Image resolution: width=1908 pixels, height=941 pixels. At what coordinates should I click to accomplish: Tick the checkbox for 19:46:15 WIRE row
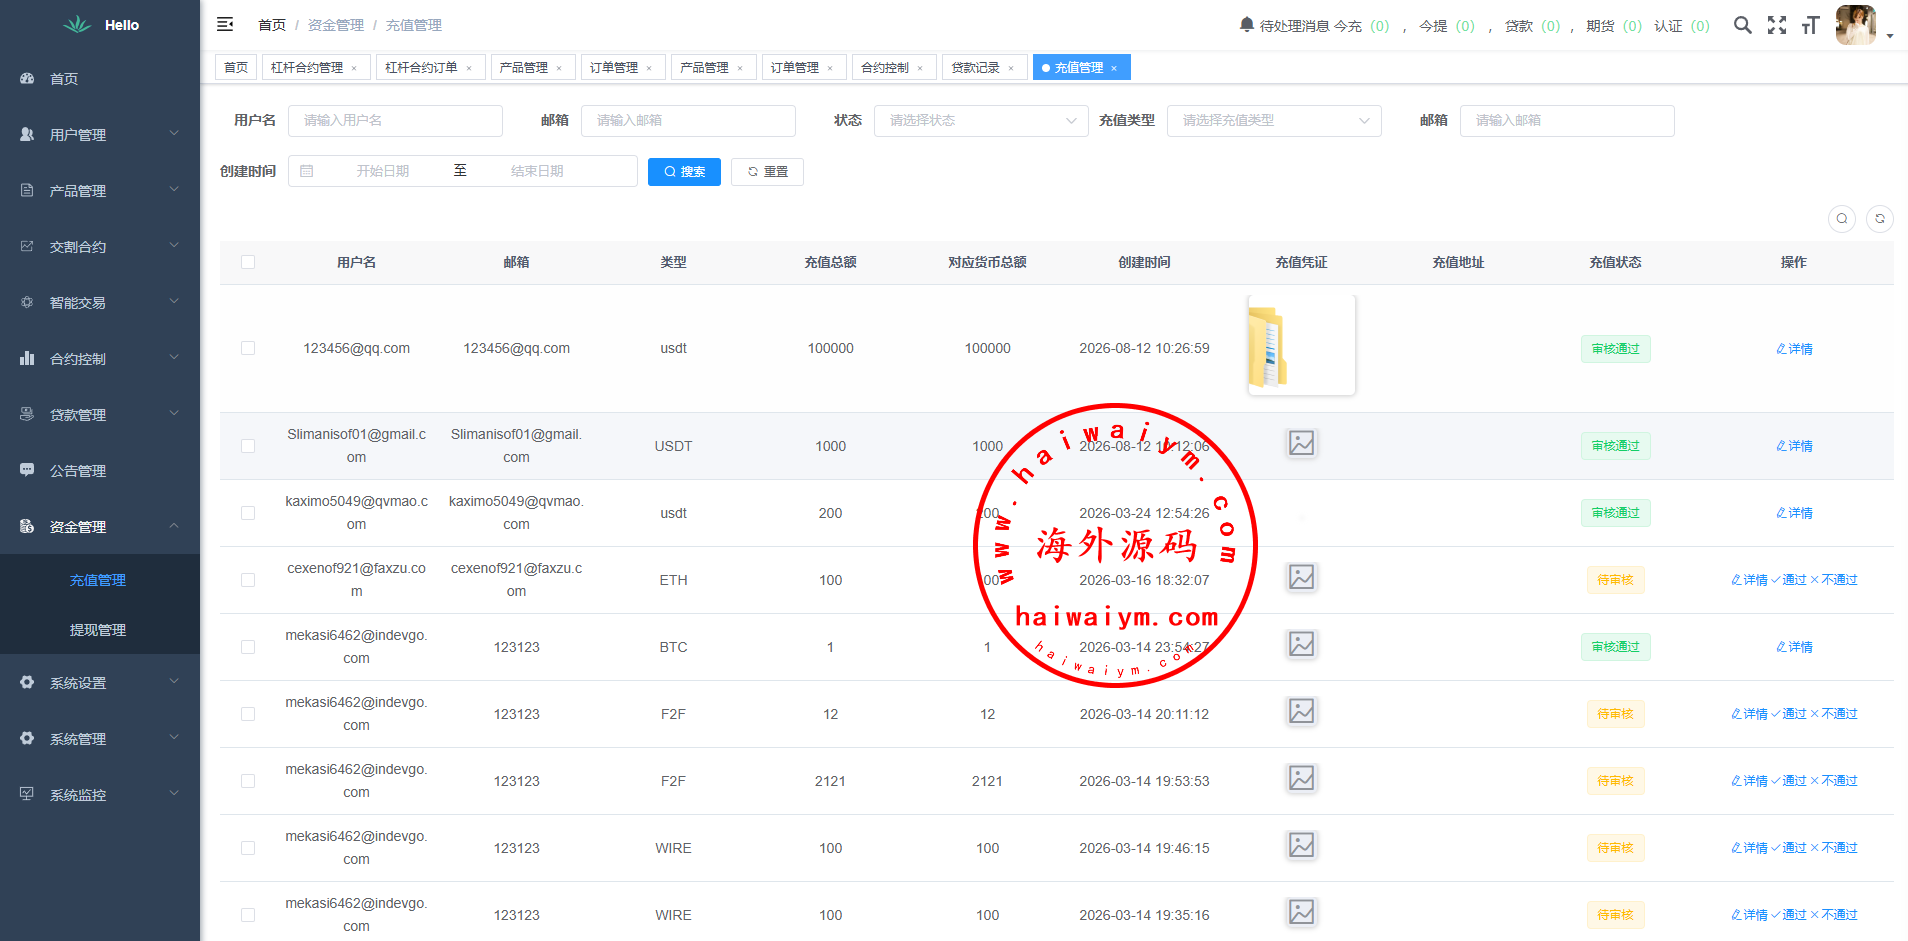coord(248,848)
